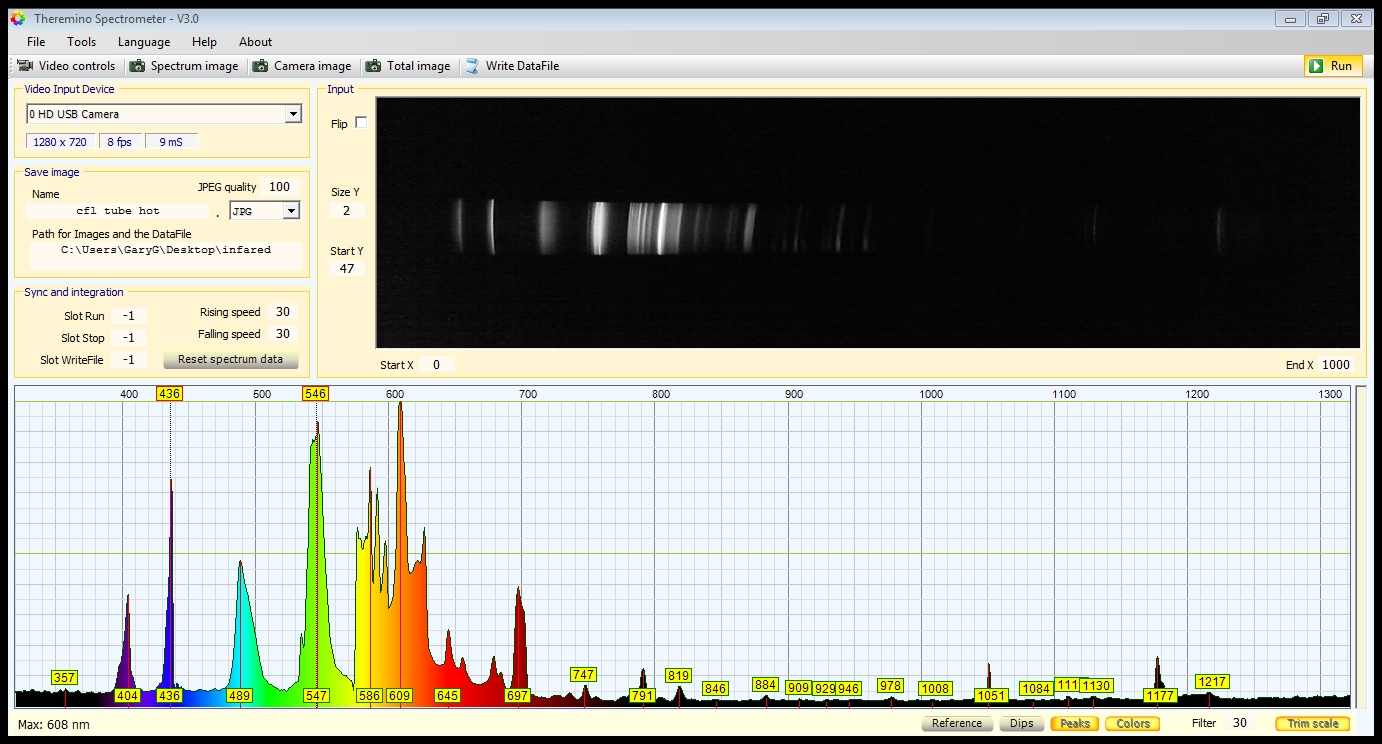Viewport: 1382px width, 744px height.
Task: Toggle the Dips display button
Action: (1021, 723)
